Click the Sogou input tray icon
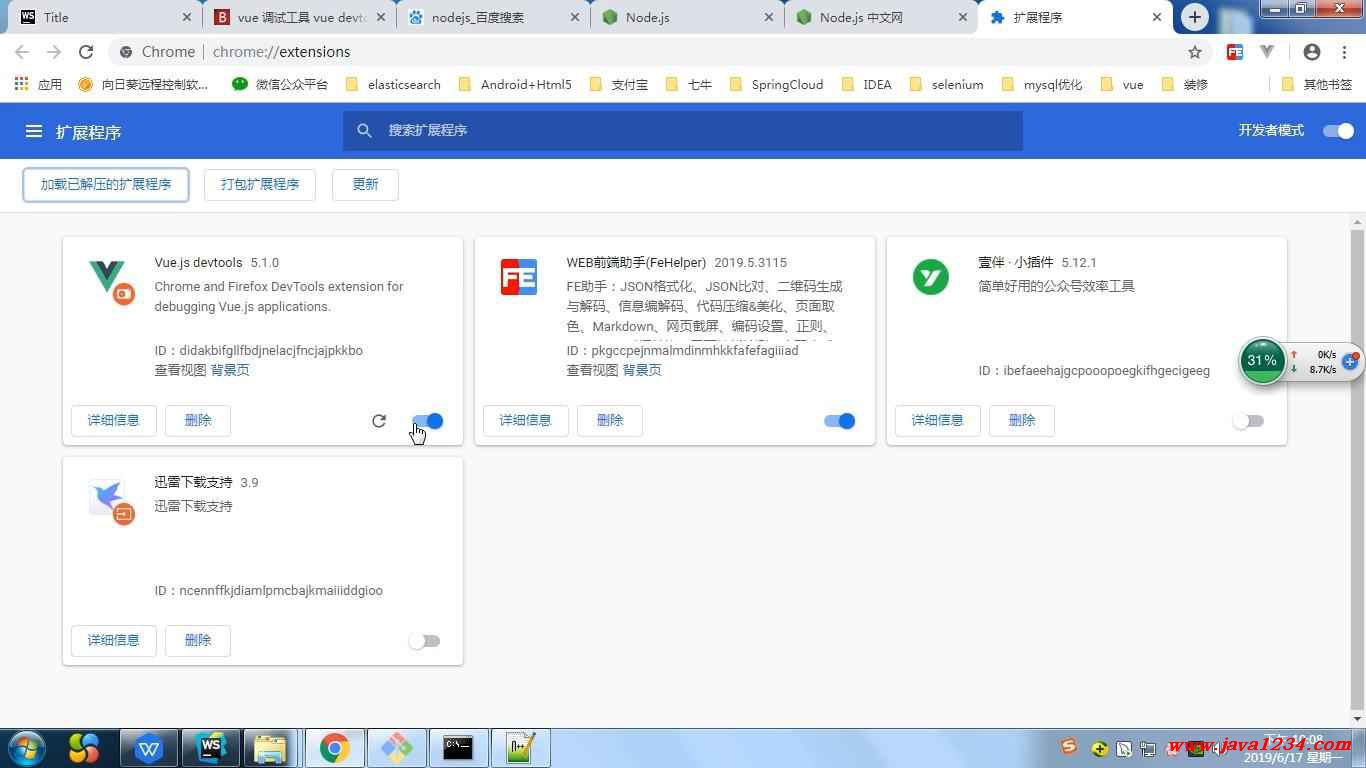The height and width of the screenshot is (768, 1366). (1069, 747)
